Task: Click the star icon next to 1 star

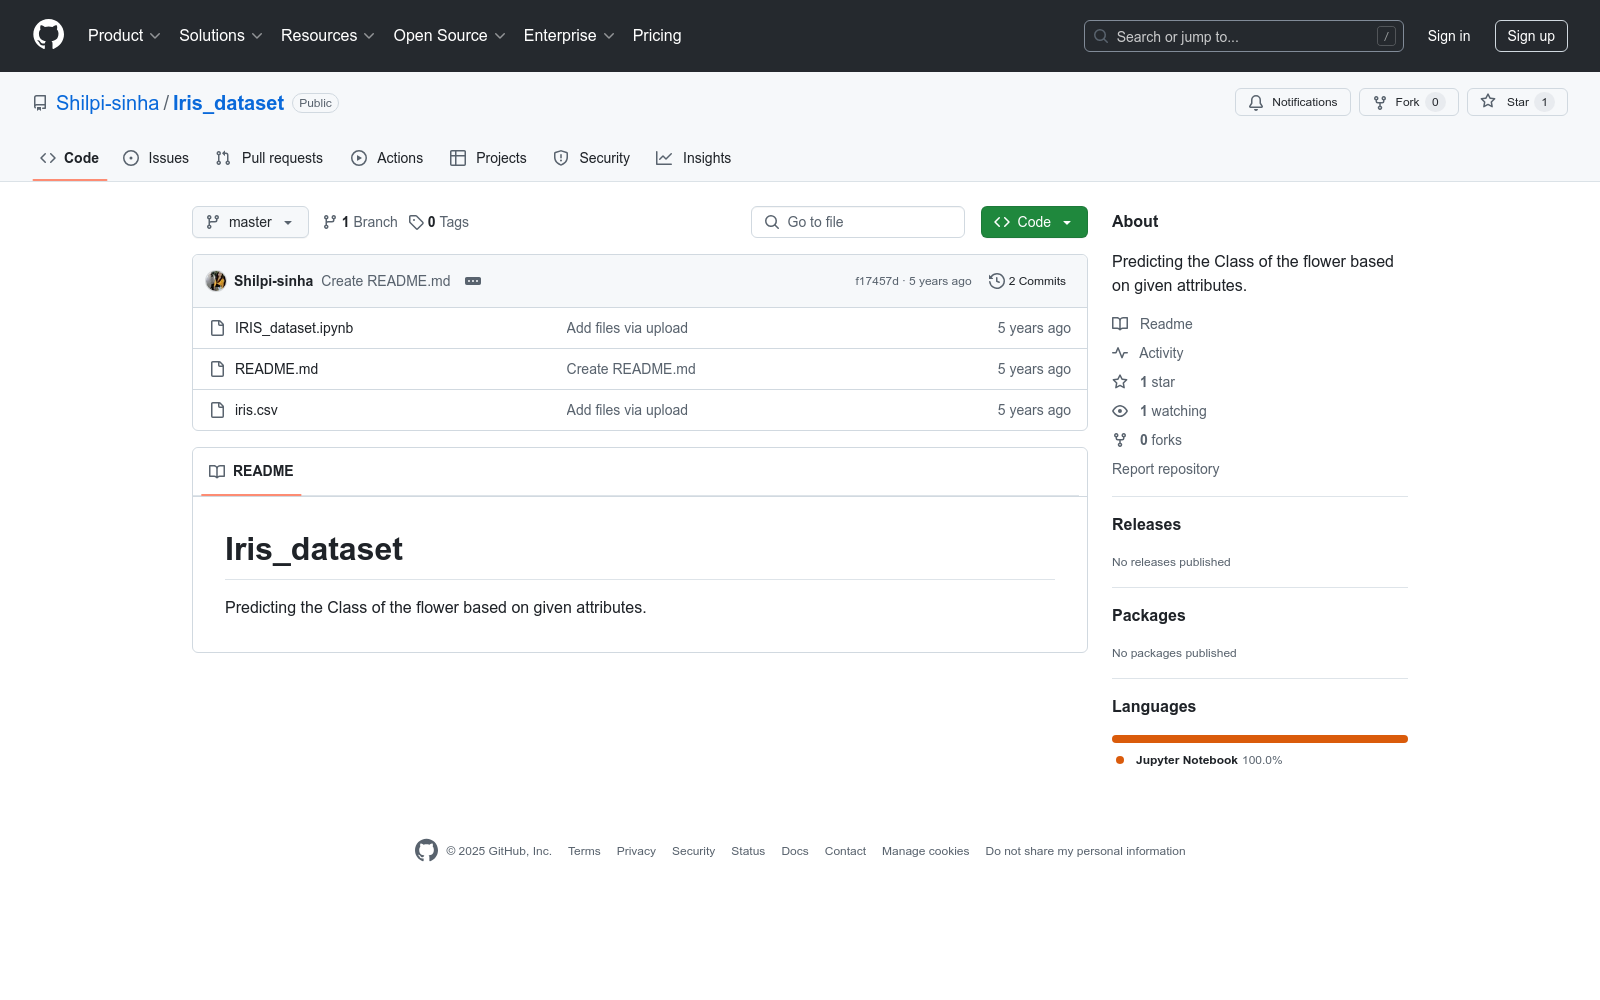Action: (x=1120, y=382)
